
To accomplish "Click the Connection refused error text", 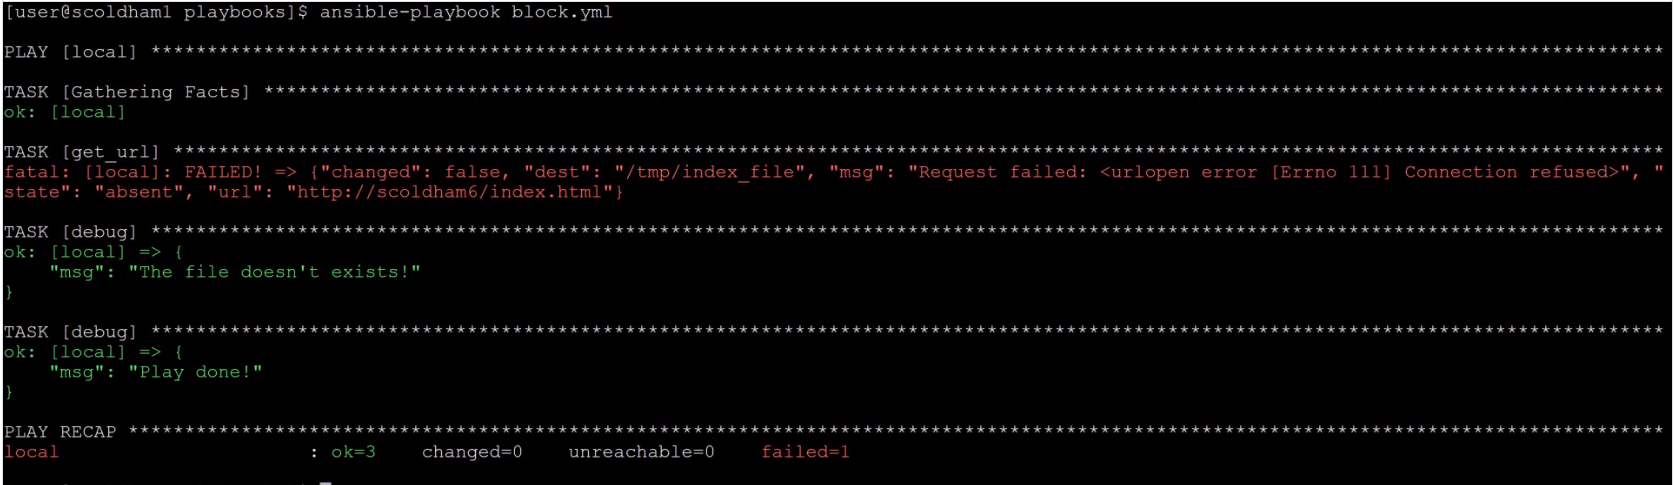I will point(1510,172).
